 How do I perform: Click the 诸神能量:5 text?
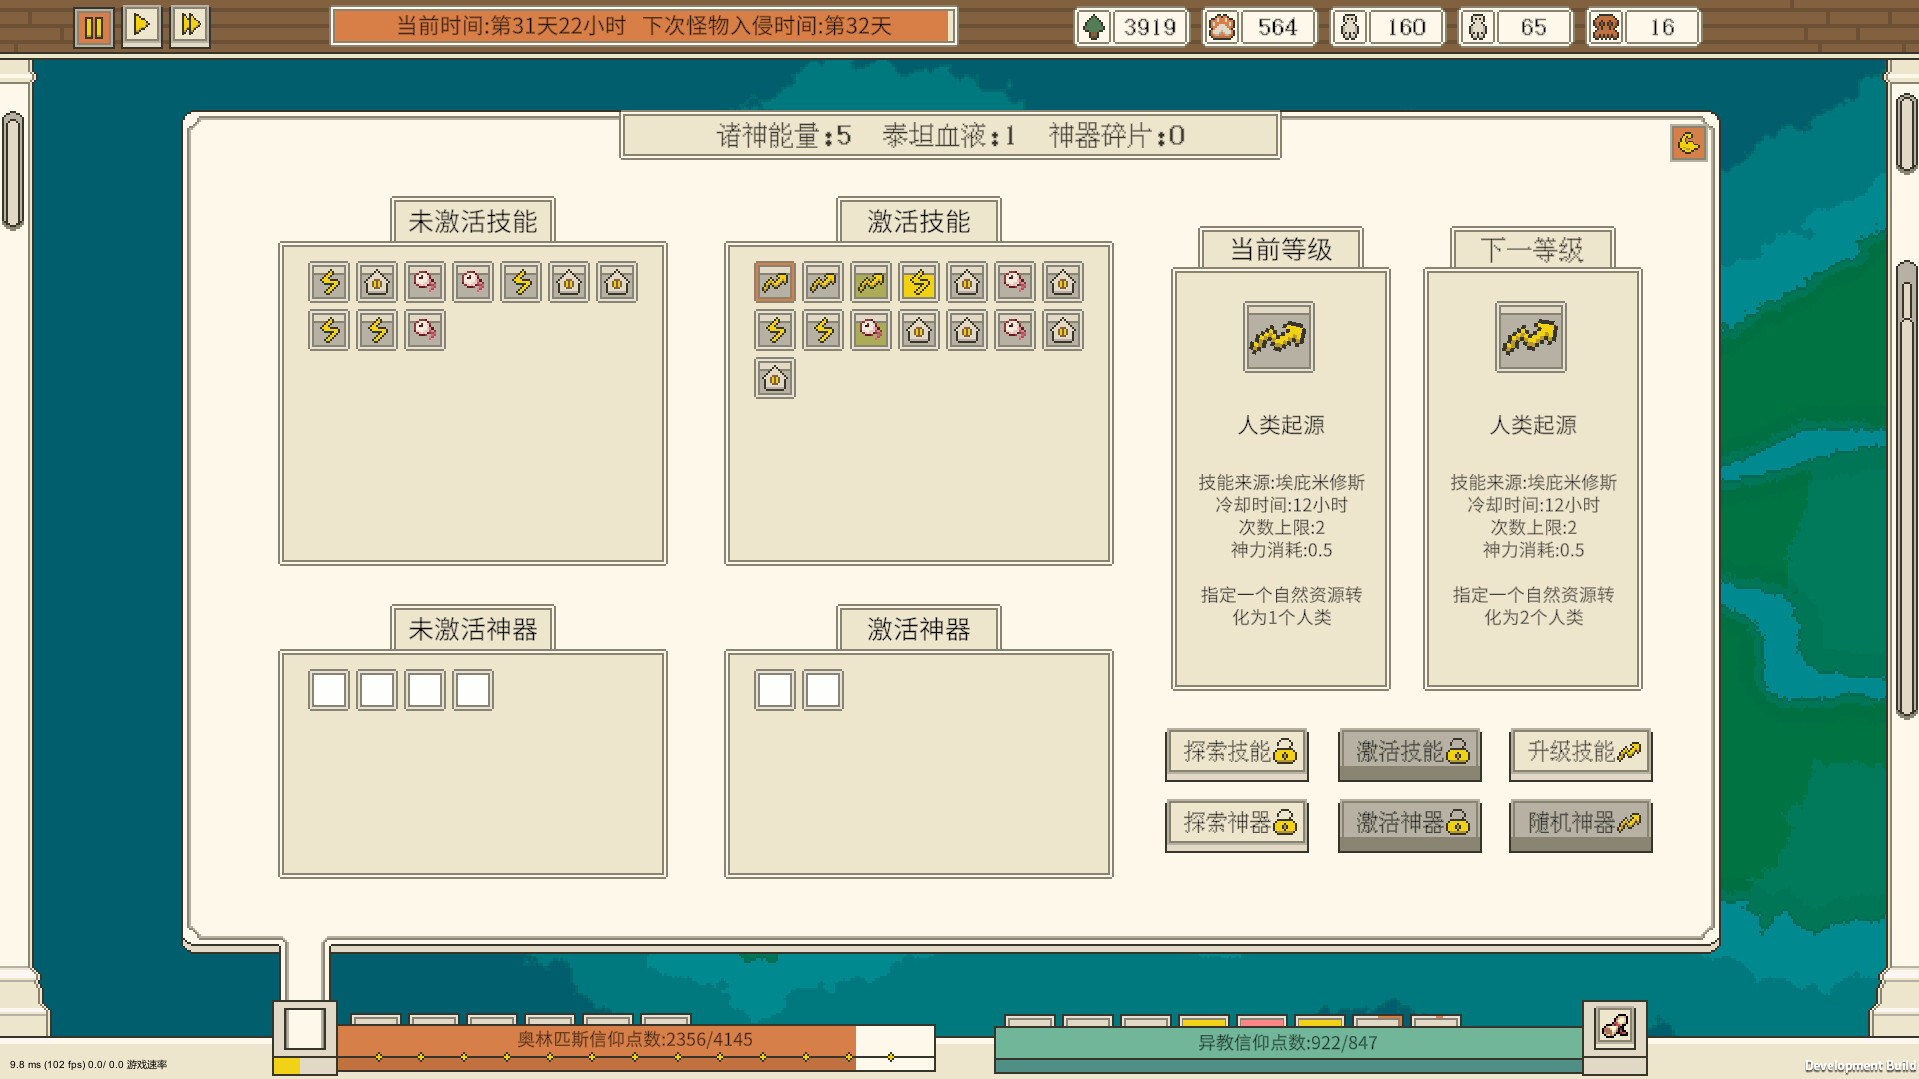[x=784, y=136]
